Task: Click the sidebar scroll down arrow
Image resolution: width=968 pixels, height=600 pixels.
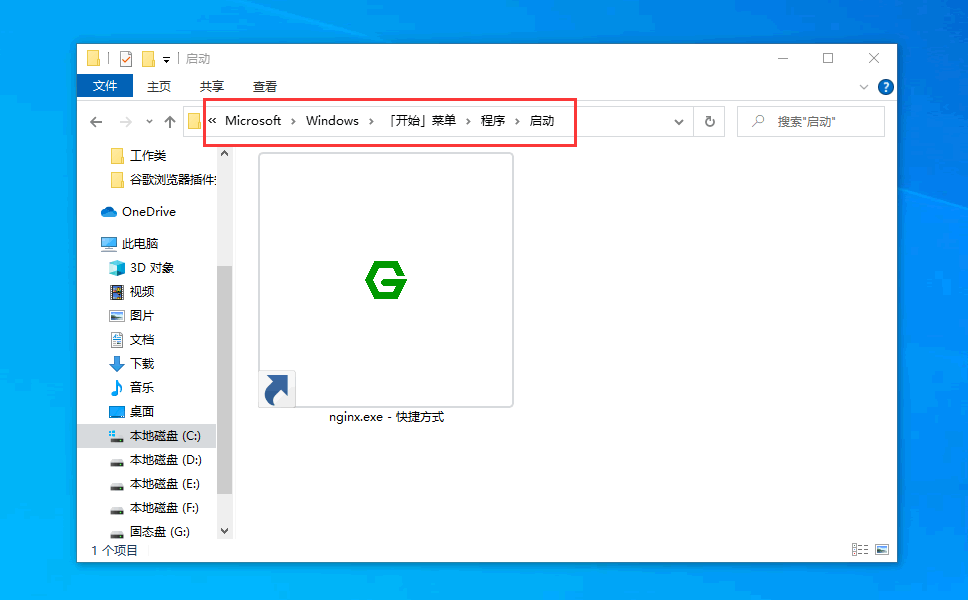Action: 225,531
